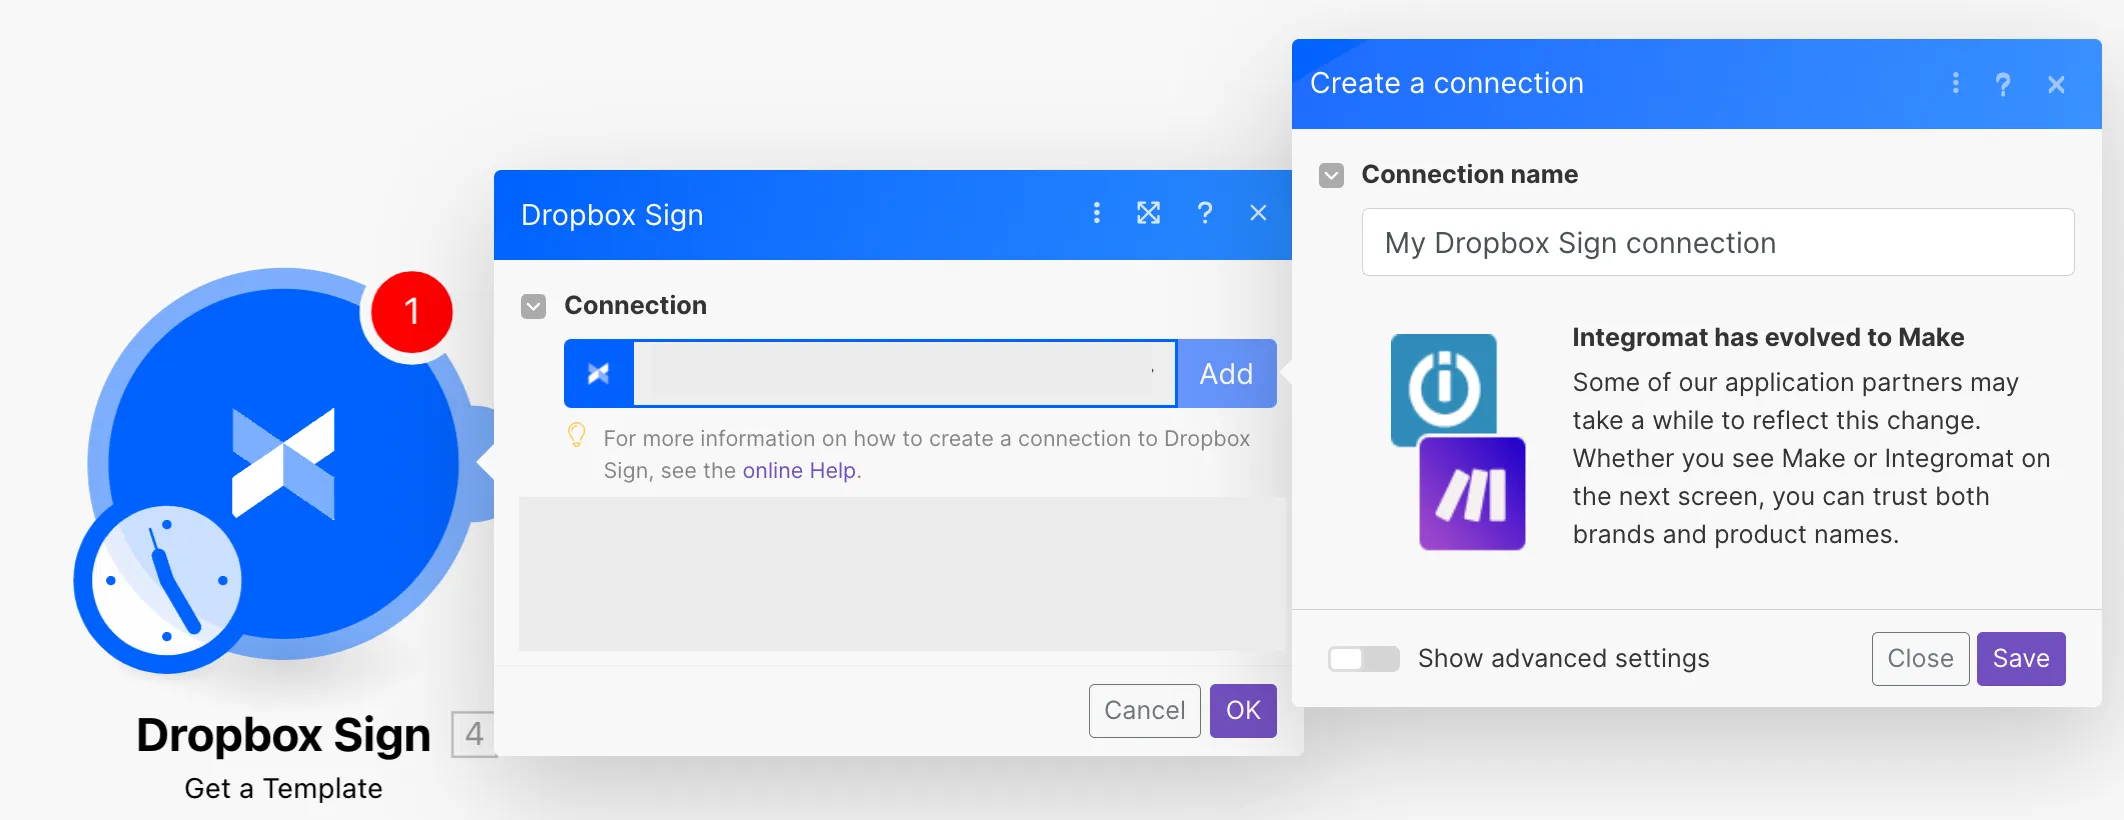Toggle Show advanced settings switch
Viewport: 2124px width, 820px height.
[1363, 659]
